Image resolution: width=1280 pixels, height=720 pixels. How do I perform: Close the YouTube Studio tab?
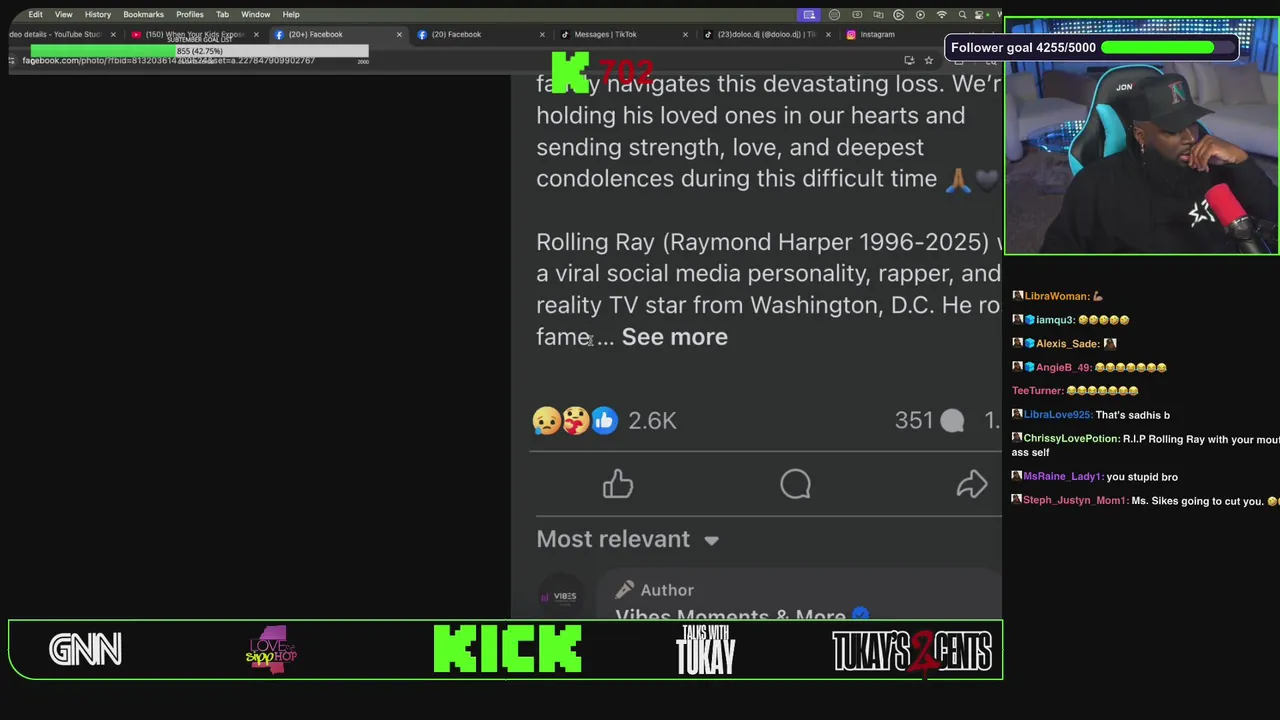tap(113, 34)
